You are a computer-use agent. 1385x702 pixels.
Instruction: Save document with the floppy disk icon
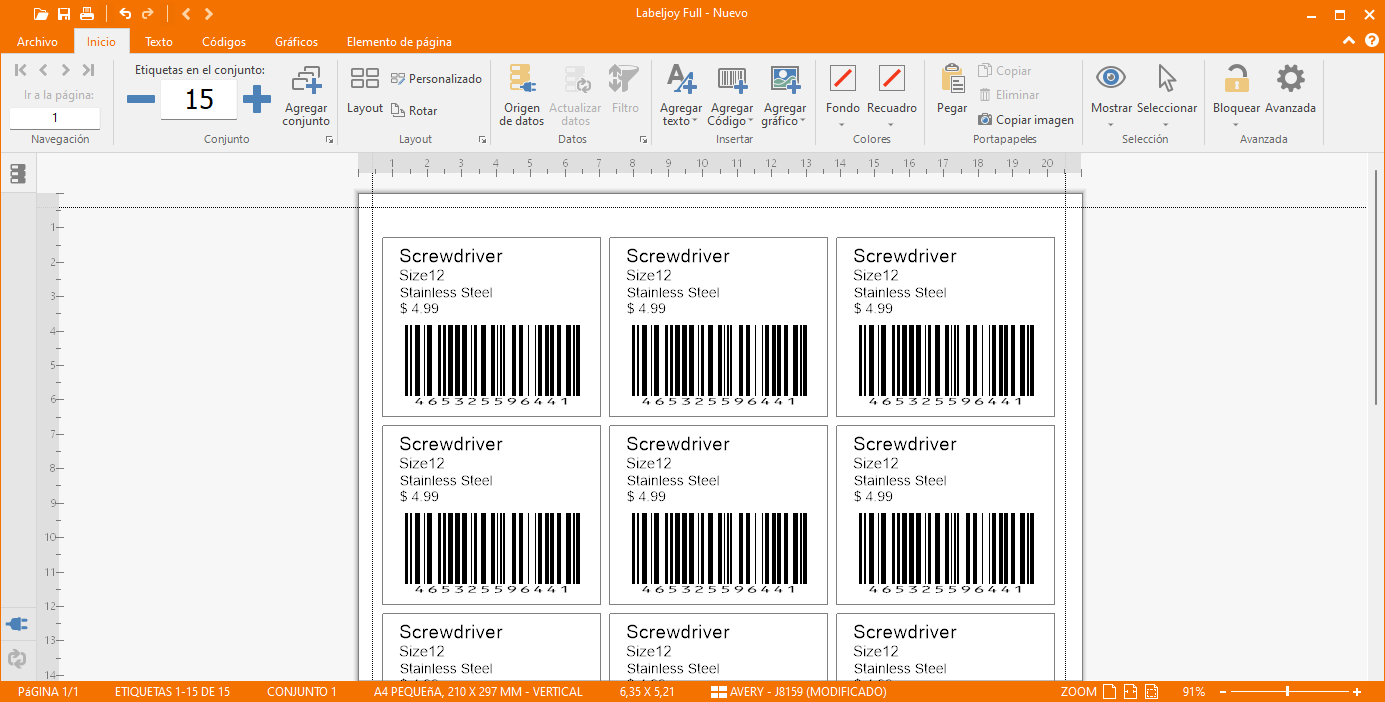click(64, 14)
